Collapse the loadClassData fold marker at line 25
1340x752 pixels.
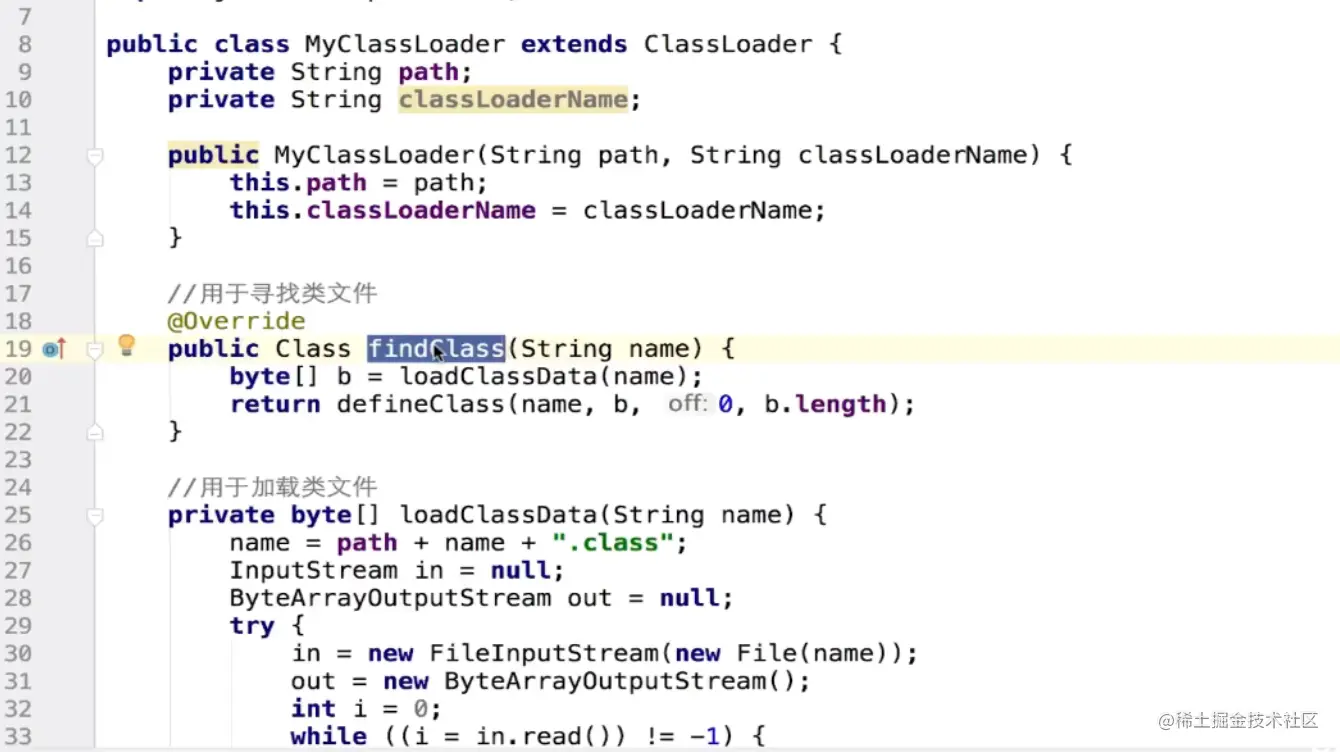tap(94, 514)
